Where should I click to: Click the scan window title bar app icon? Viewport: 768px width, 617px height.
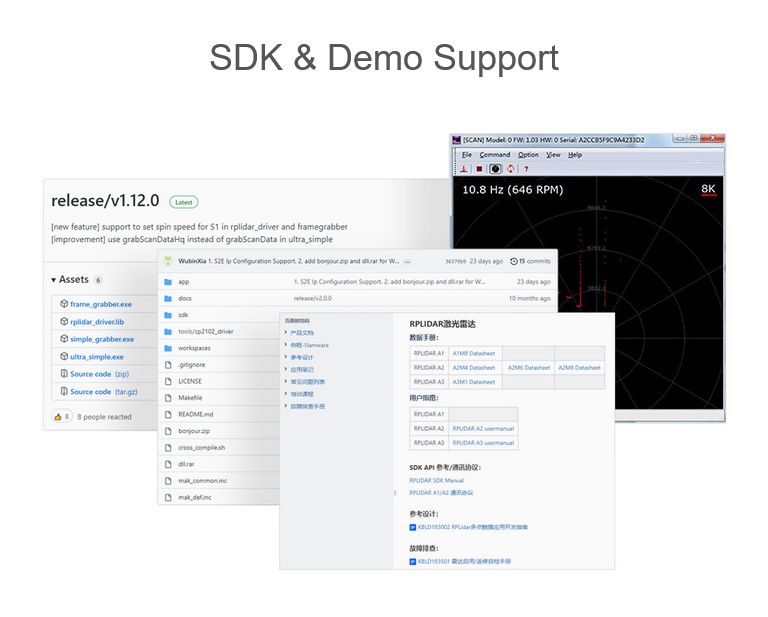[x=456, y=140]
